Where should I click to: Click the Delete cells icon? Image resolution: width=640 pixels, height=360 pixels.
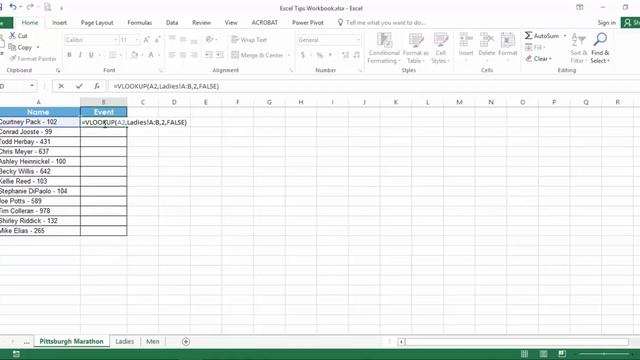[x=487, y=41]
